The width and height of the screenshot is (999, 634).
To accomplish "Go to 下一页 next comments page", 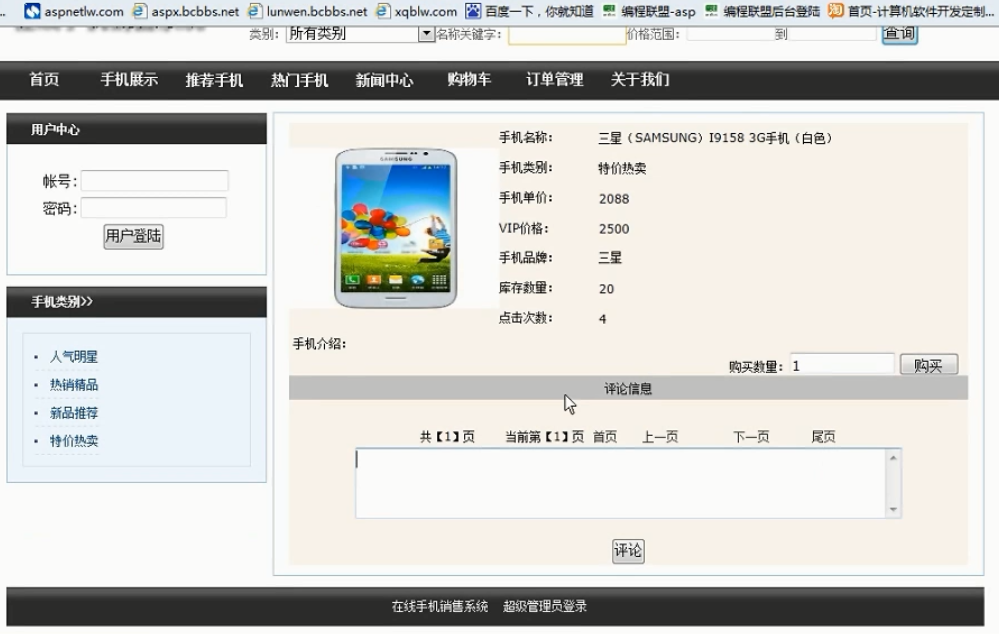I will (751, 437).
